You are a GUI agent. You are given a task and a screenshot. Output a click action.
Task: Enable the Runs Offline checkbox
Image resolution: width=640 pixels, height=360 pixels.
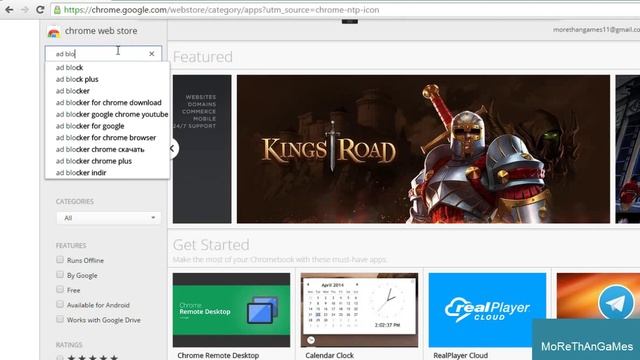[60, 260]
